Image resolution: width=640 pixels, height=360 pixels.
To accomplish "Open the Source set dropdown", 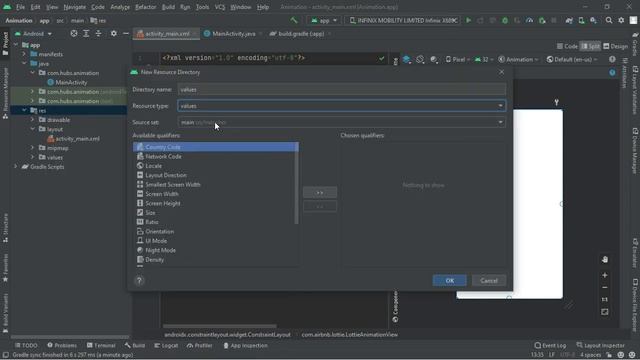I will tap(342, 122).
